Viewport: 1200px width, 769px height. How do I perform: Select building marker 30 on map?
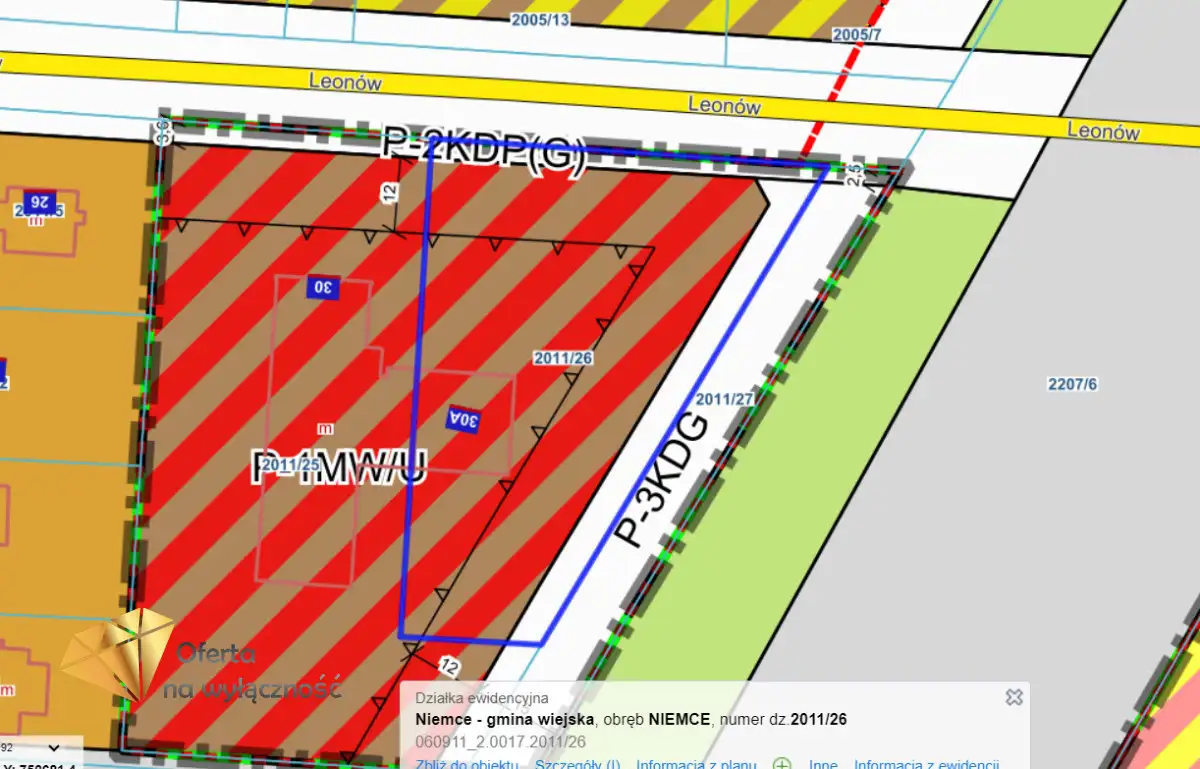[323, 287]
